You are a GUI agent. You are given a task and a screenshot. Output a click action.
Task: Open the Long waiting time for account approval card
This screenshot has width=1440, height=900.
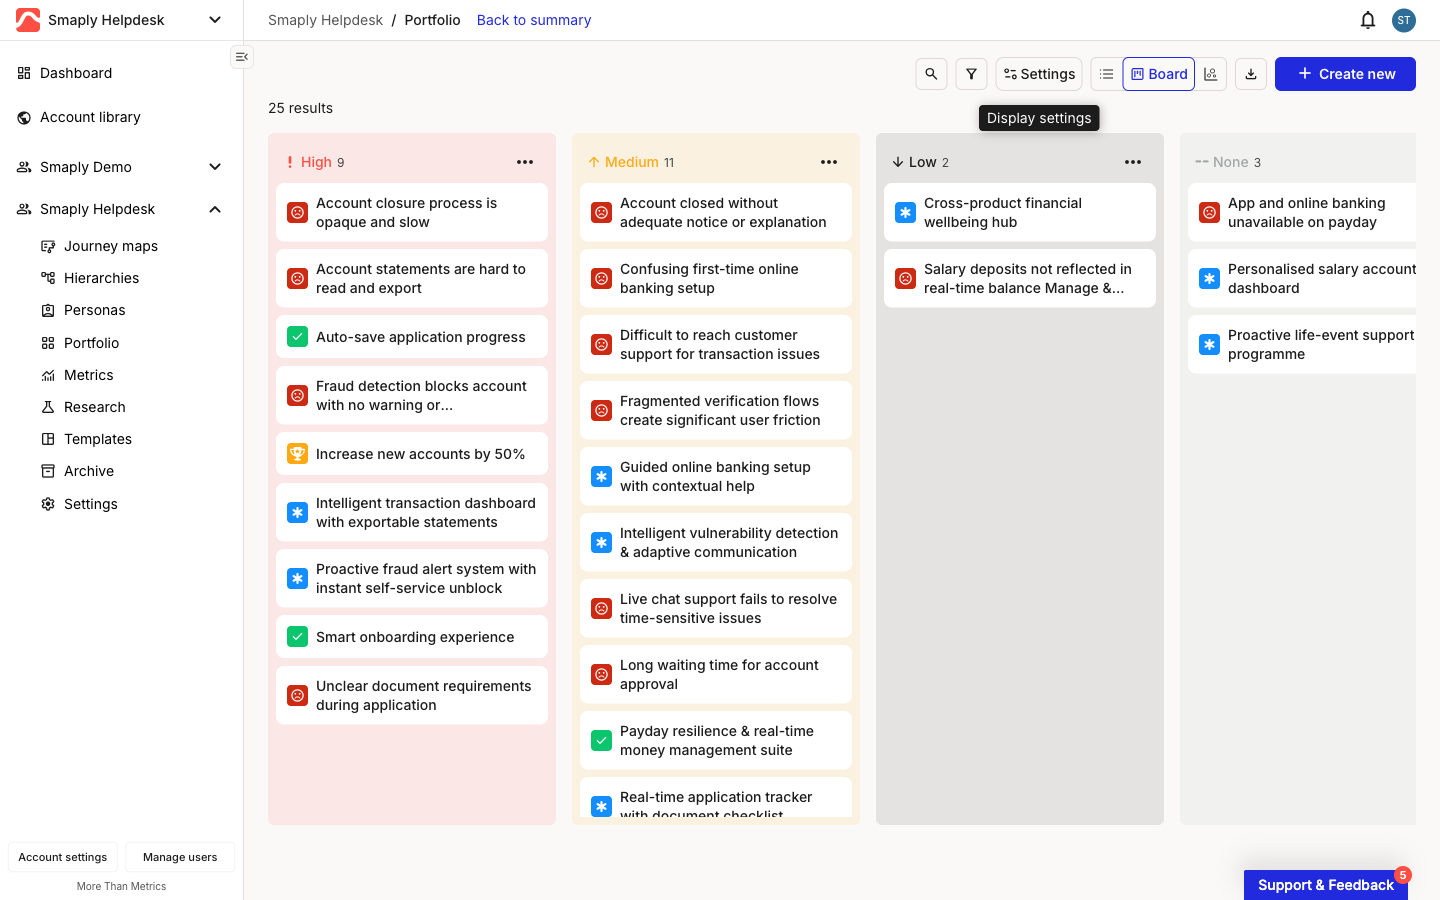click(716, 675)
